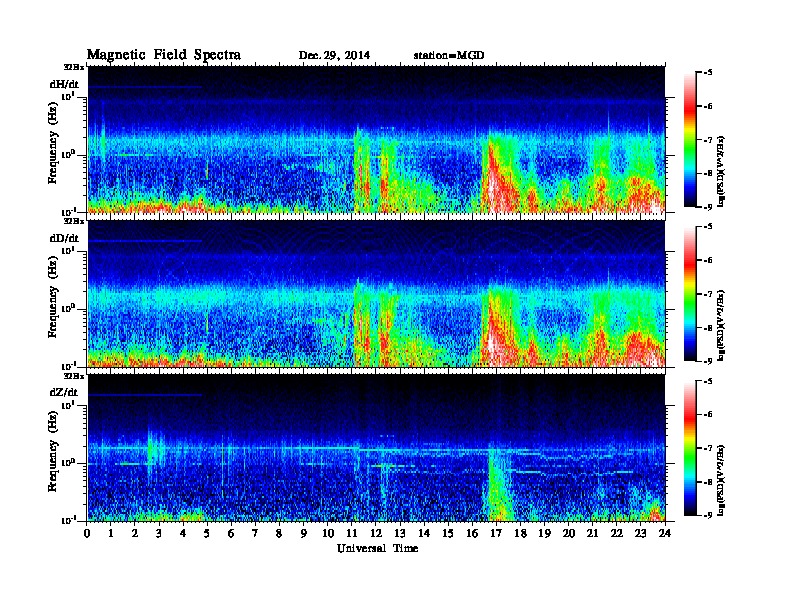Click the "-7" tick on dH/dt color bar
Image resolution: width=792 pixels, height=612 pixels.
pyautogui.click(x=708, y=139)
